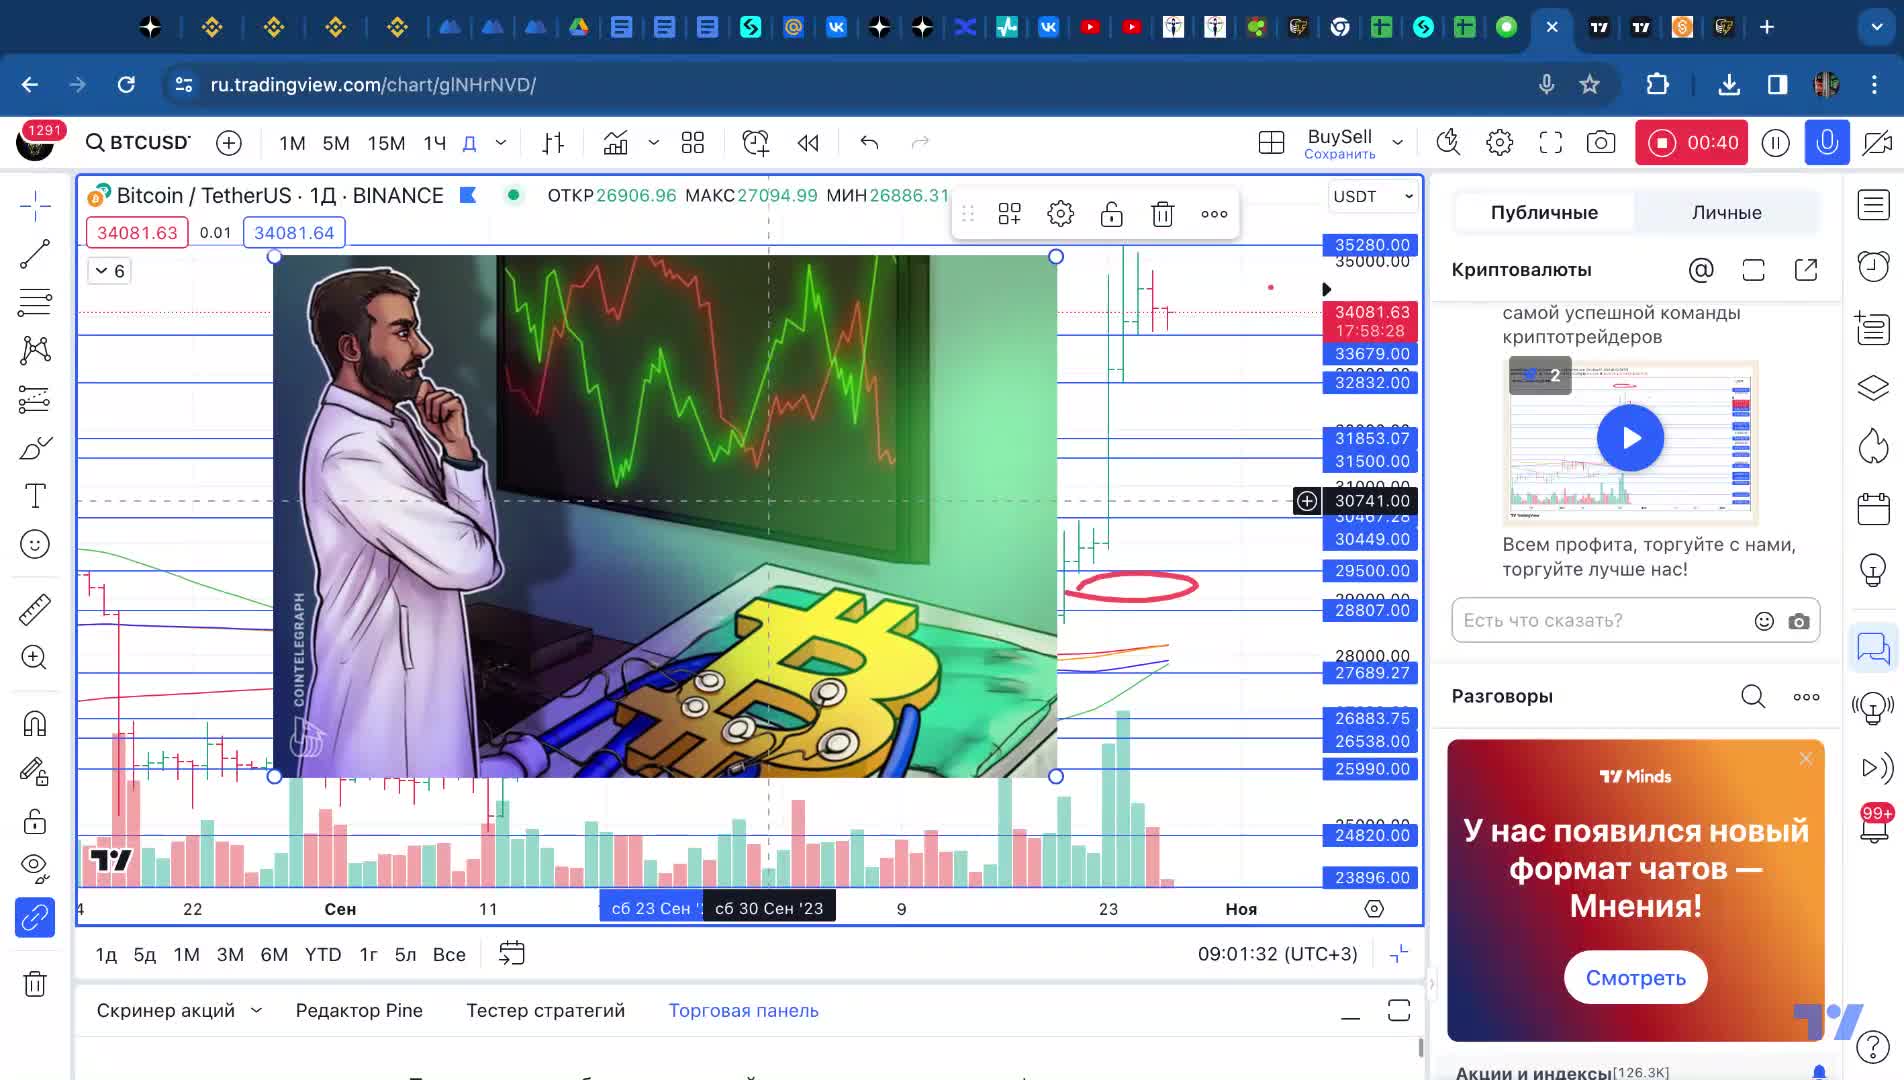Toggle stay in drawing mode
This screenshot has width=1904, height=1080.
click(35, 771)
